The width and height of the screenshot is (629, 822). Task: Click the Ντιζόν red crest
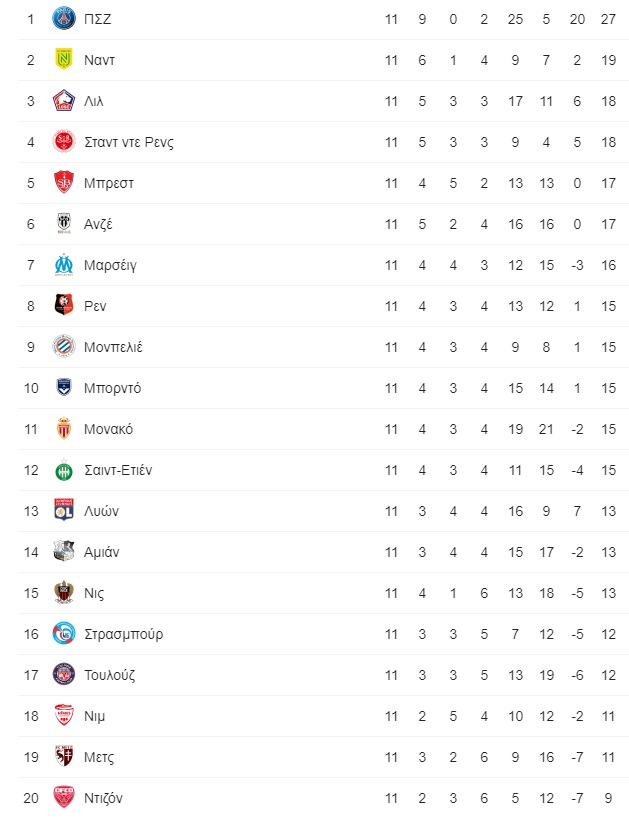[x=64, y=798]
